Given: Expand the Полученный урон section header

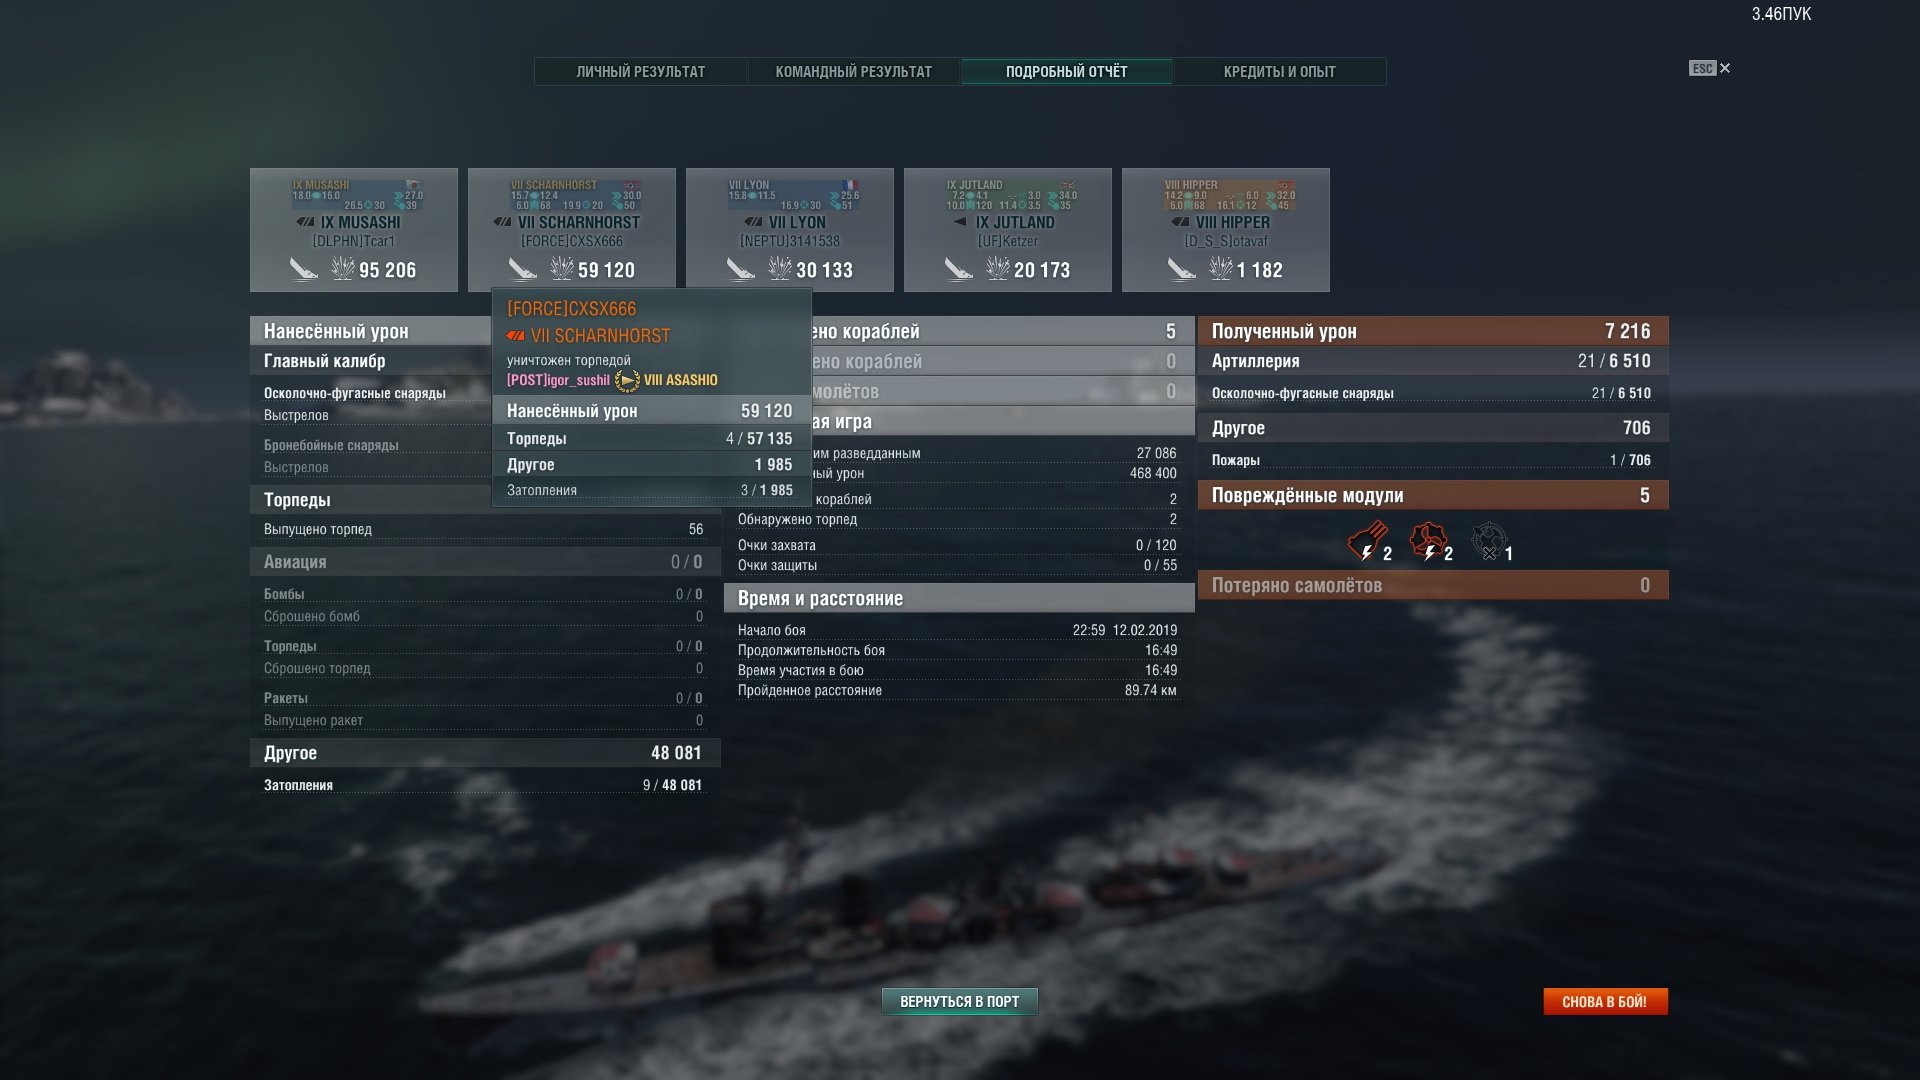Looking at the screenshot, I should (1433, 331).
